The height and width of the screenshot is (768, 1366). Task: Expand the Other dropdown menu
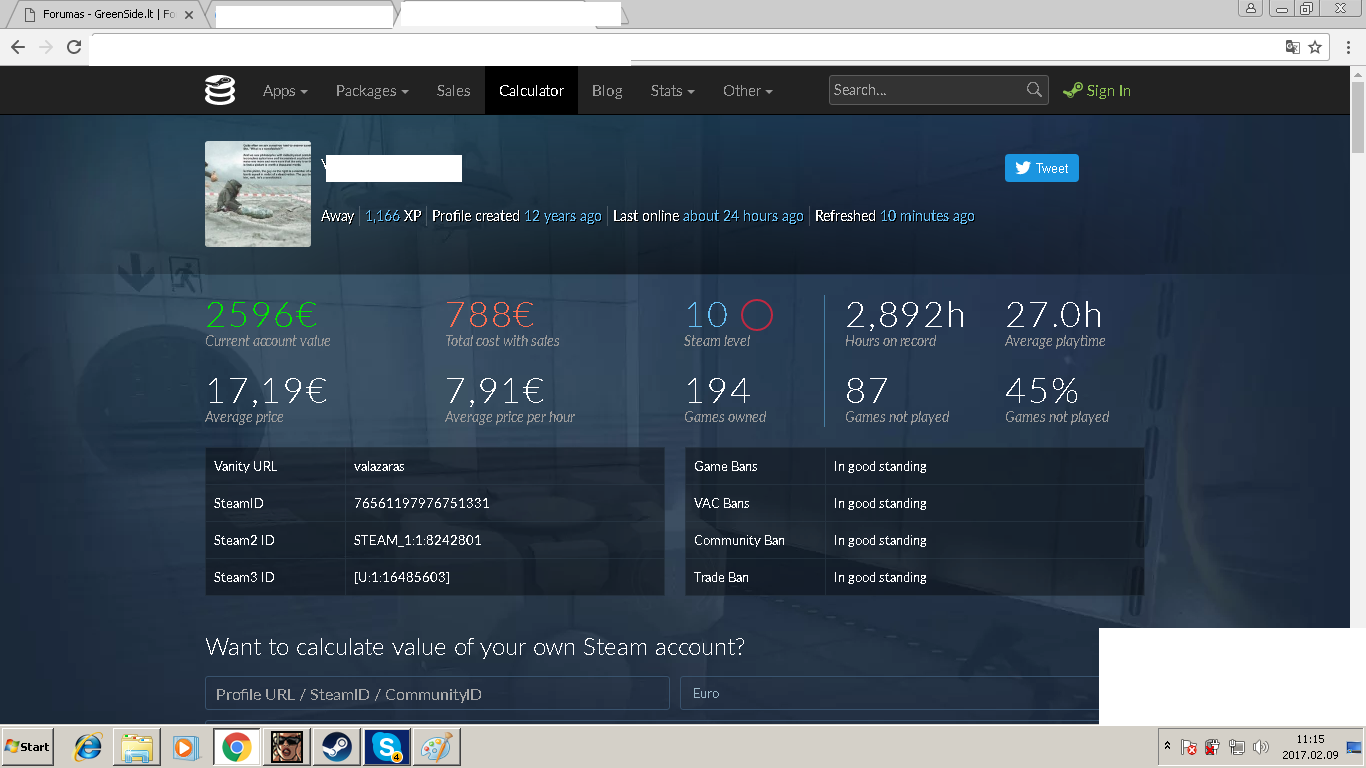(747, 91)
